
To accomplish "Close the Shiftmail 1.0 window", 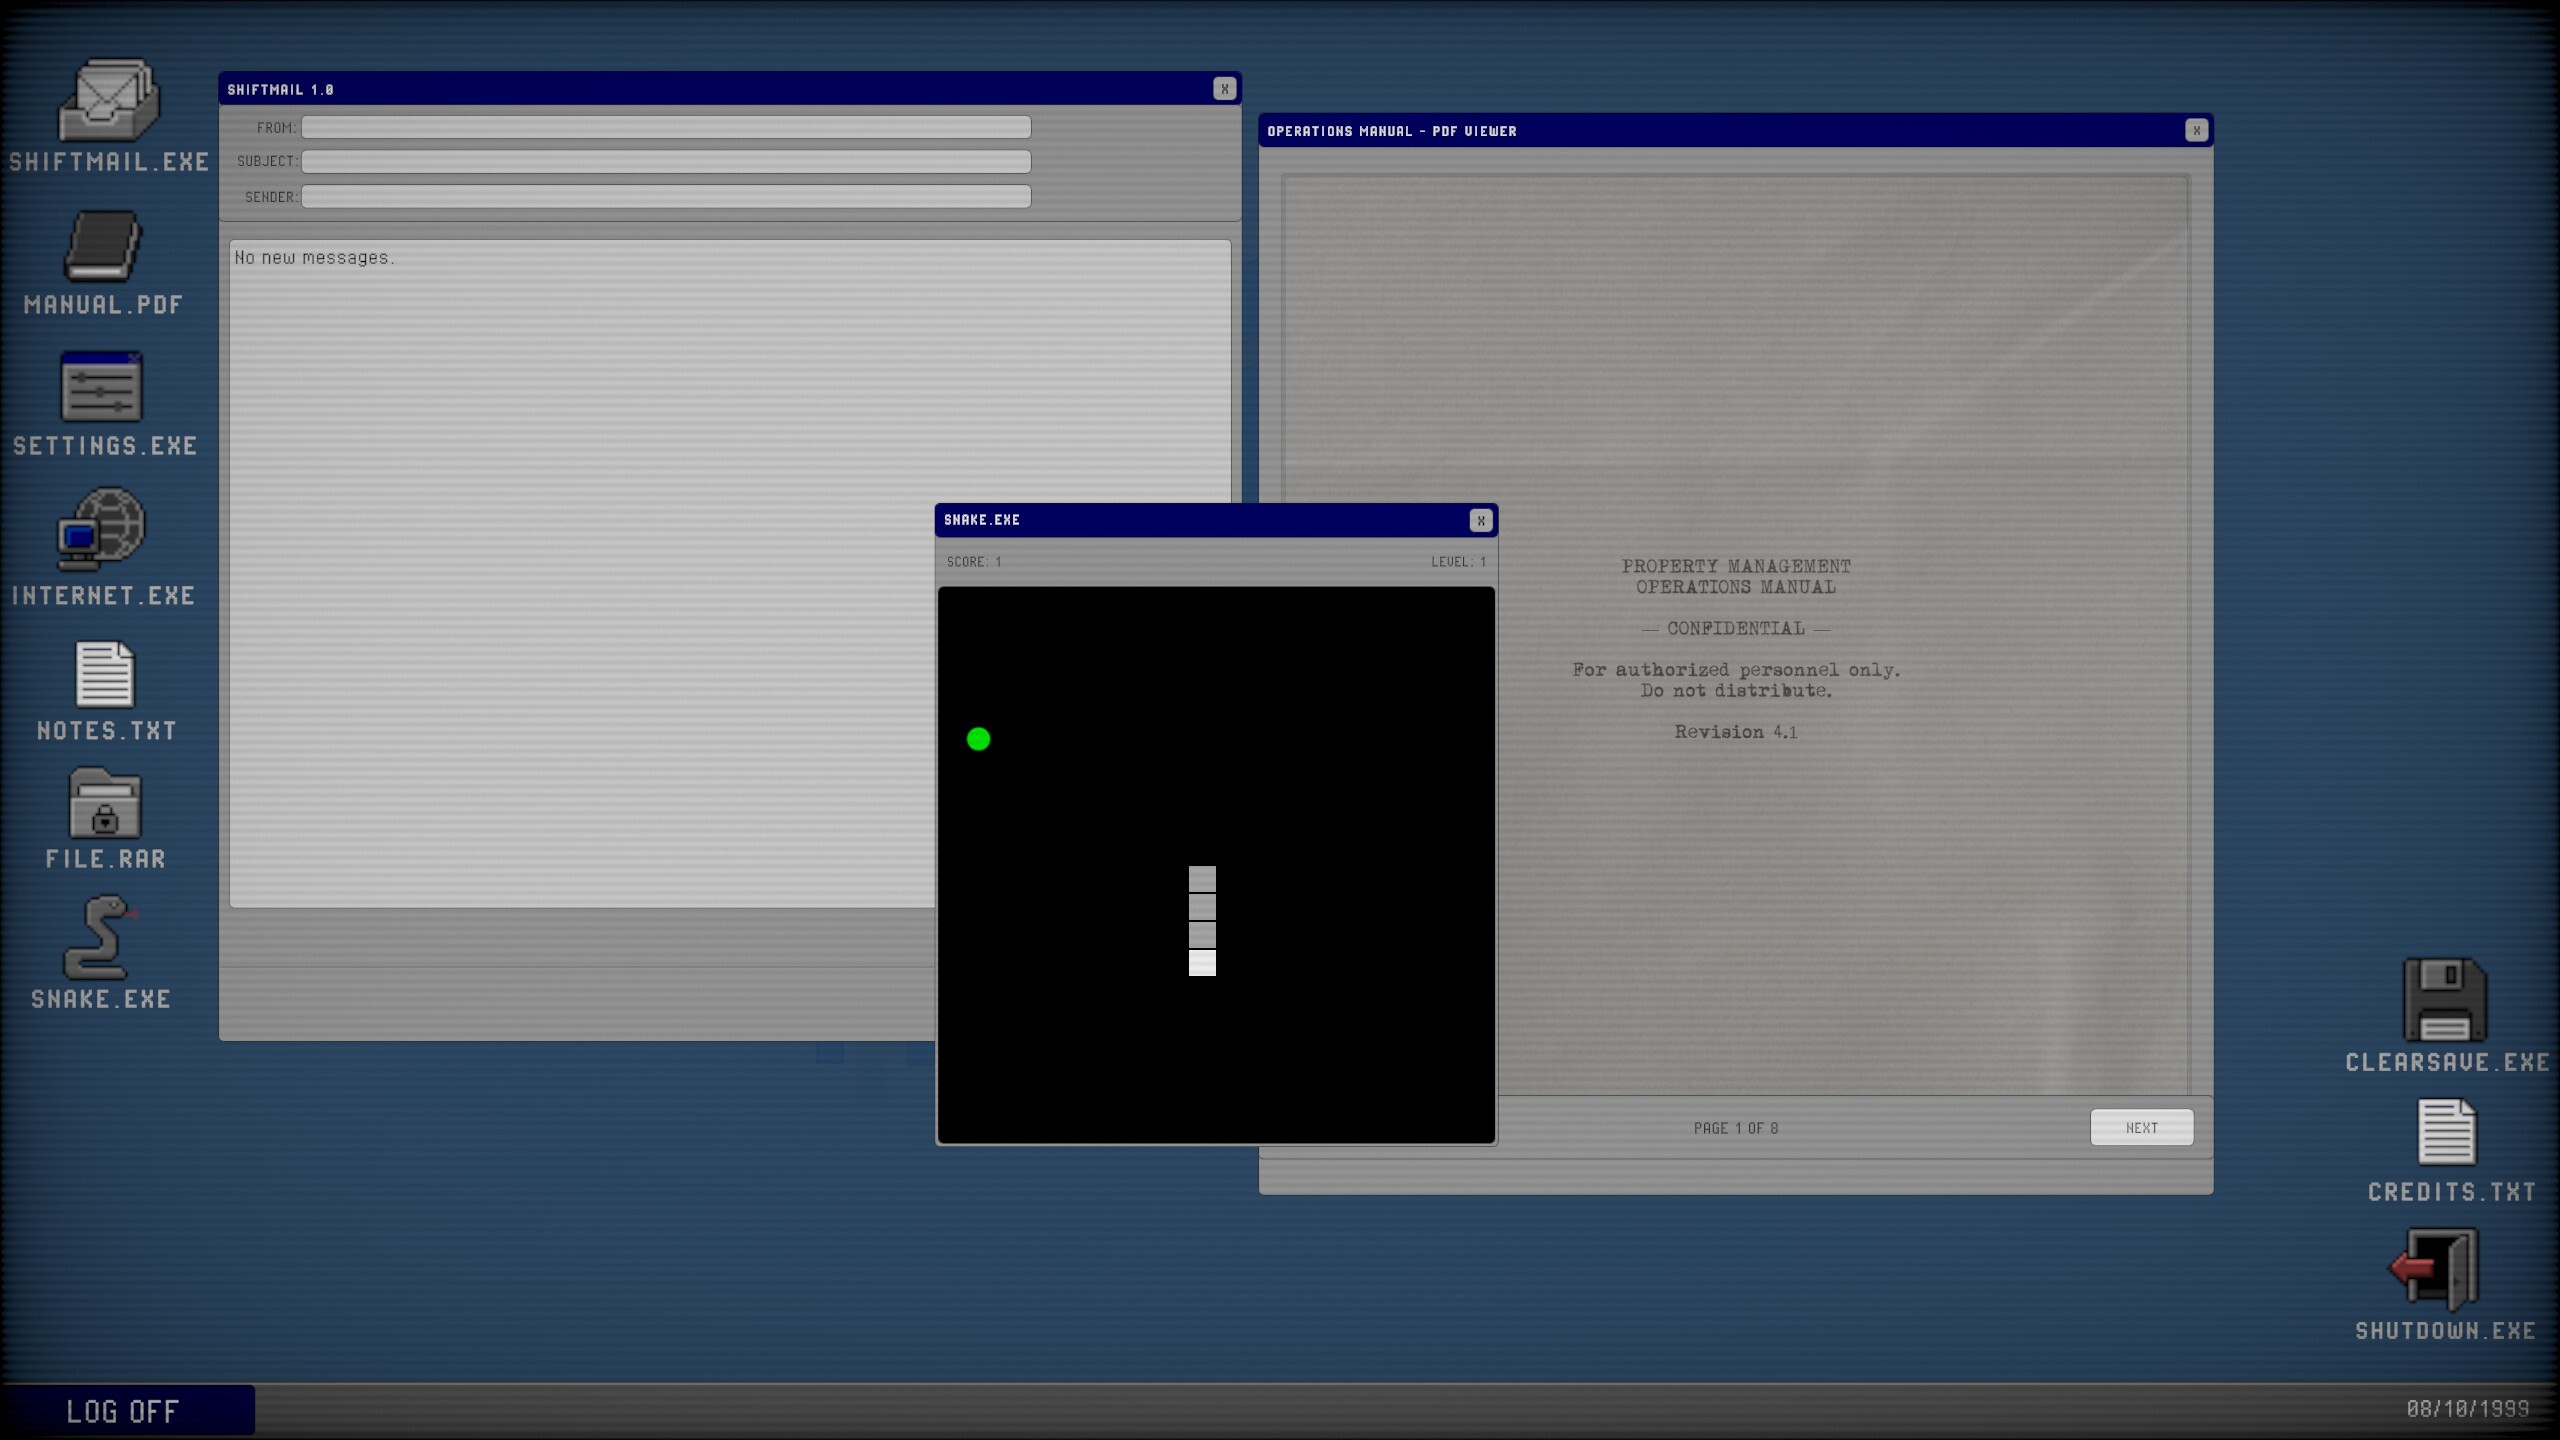I will point(1225,89).
